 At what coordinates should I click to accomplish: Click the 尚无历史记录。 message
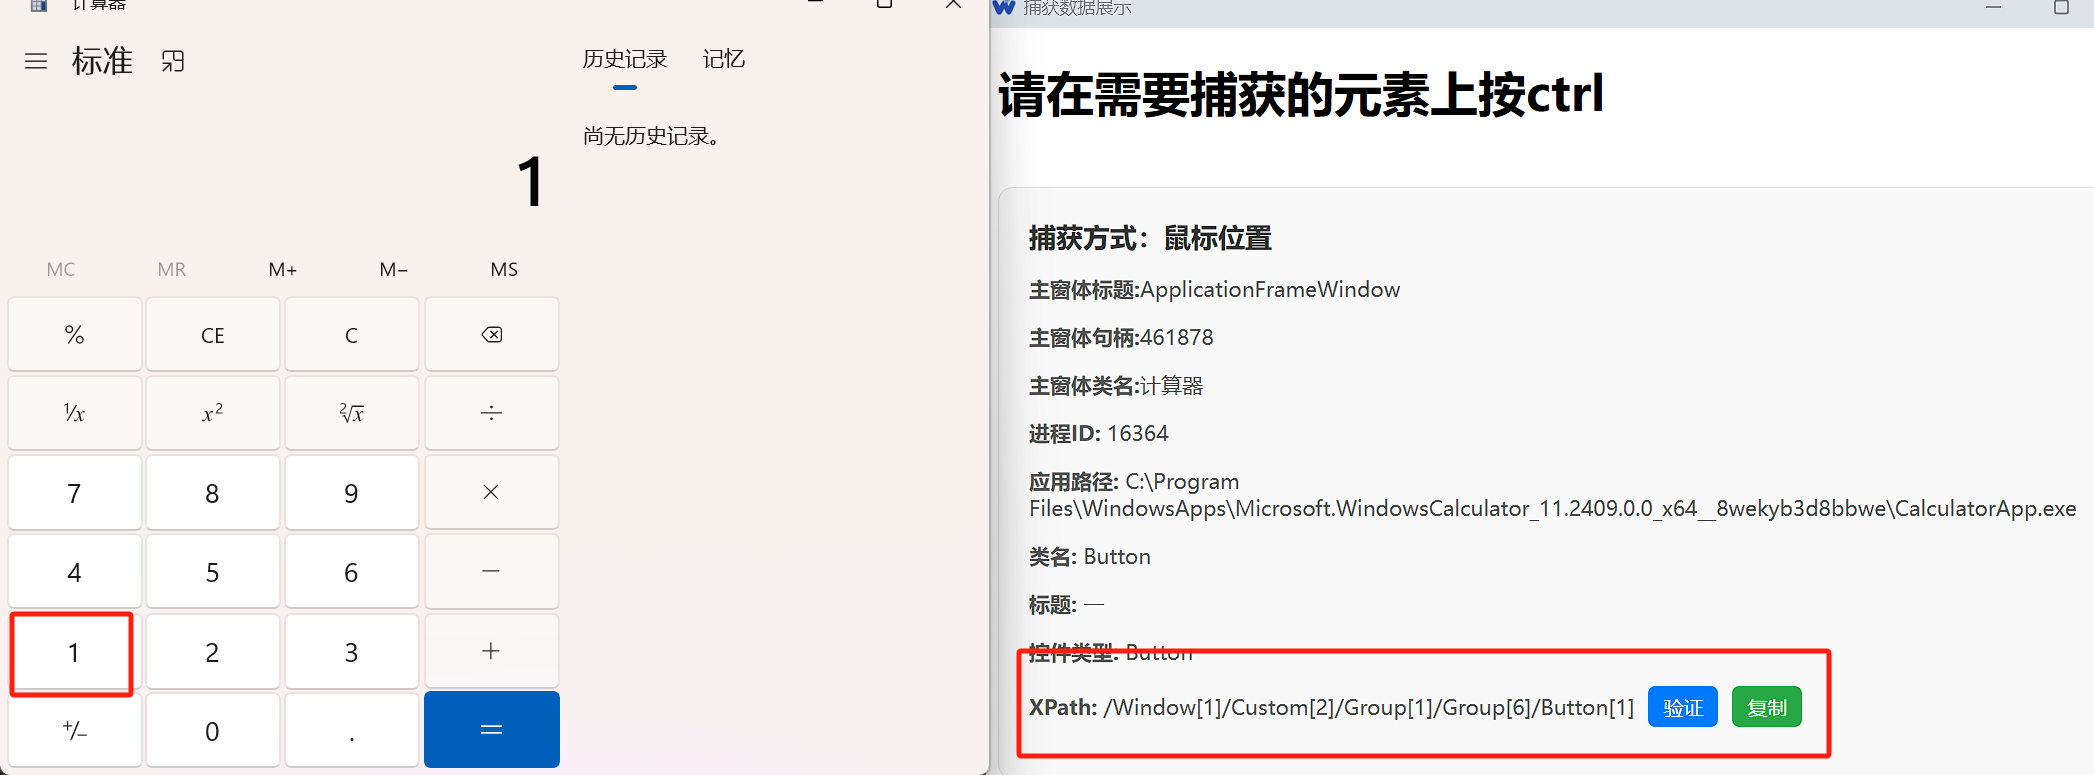[x=652, y=136]
